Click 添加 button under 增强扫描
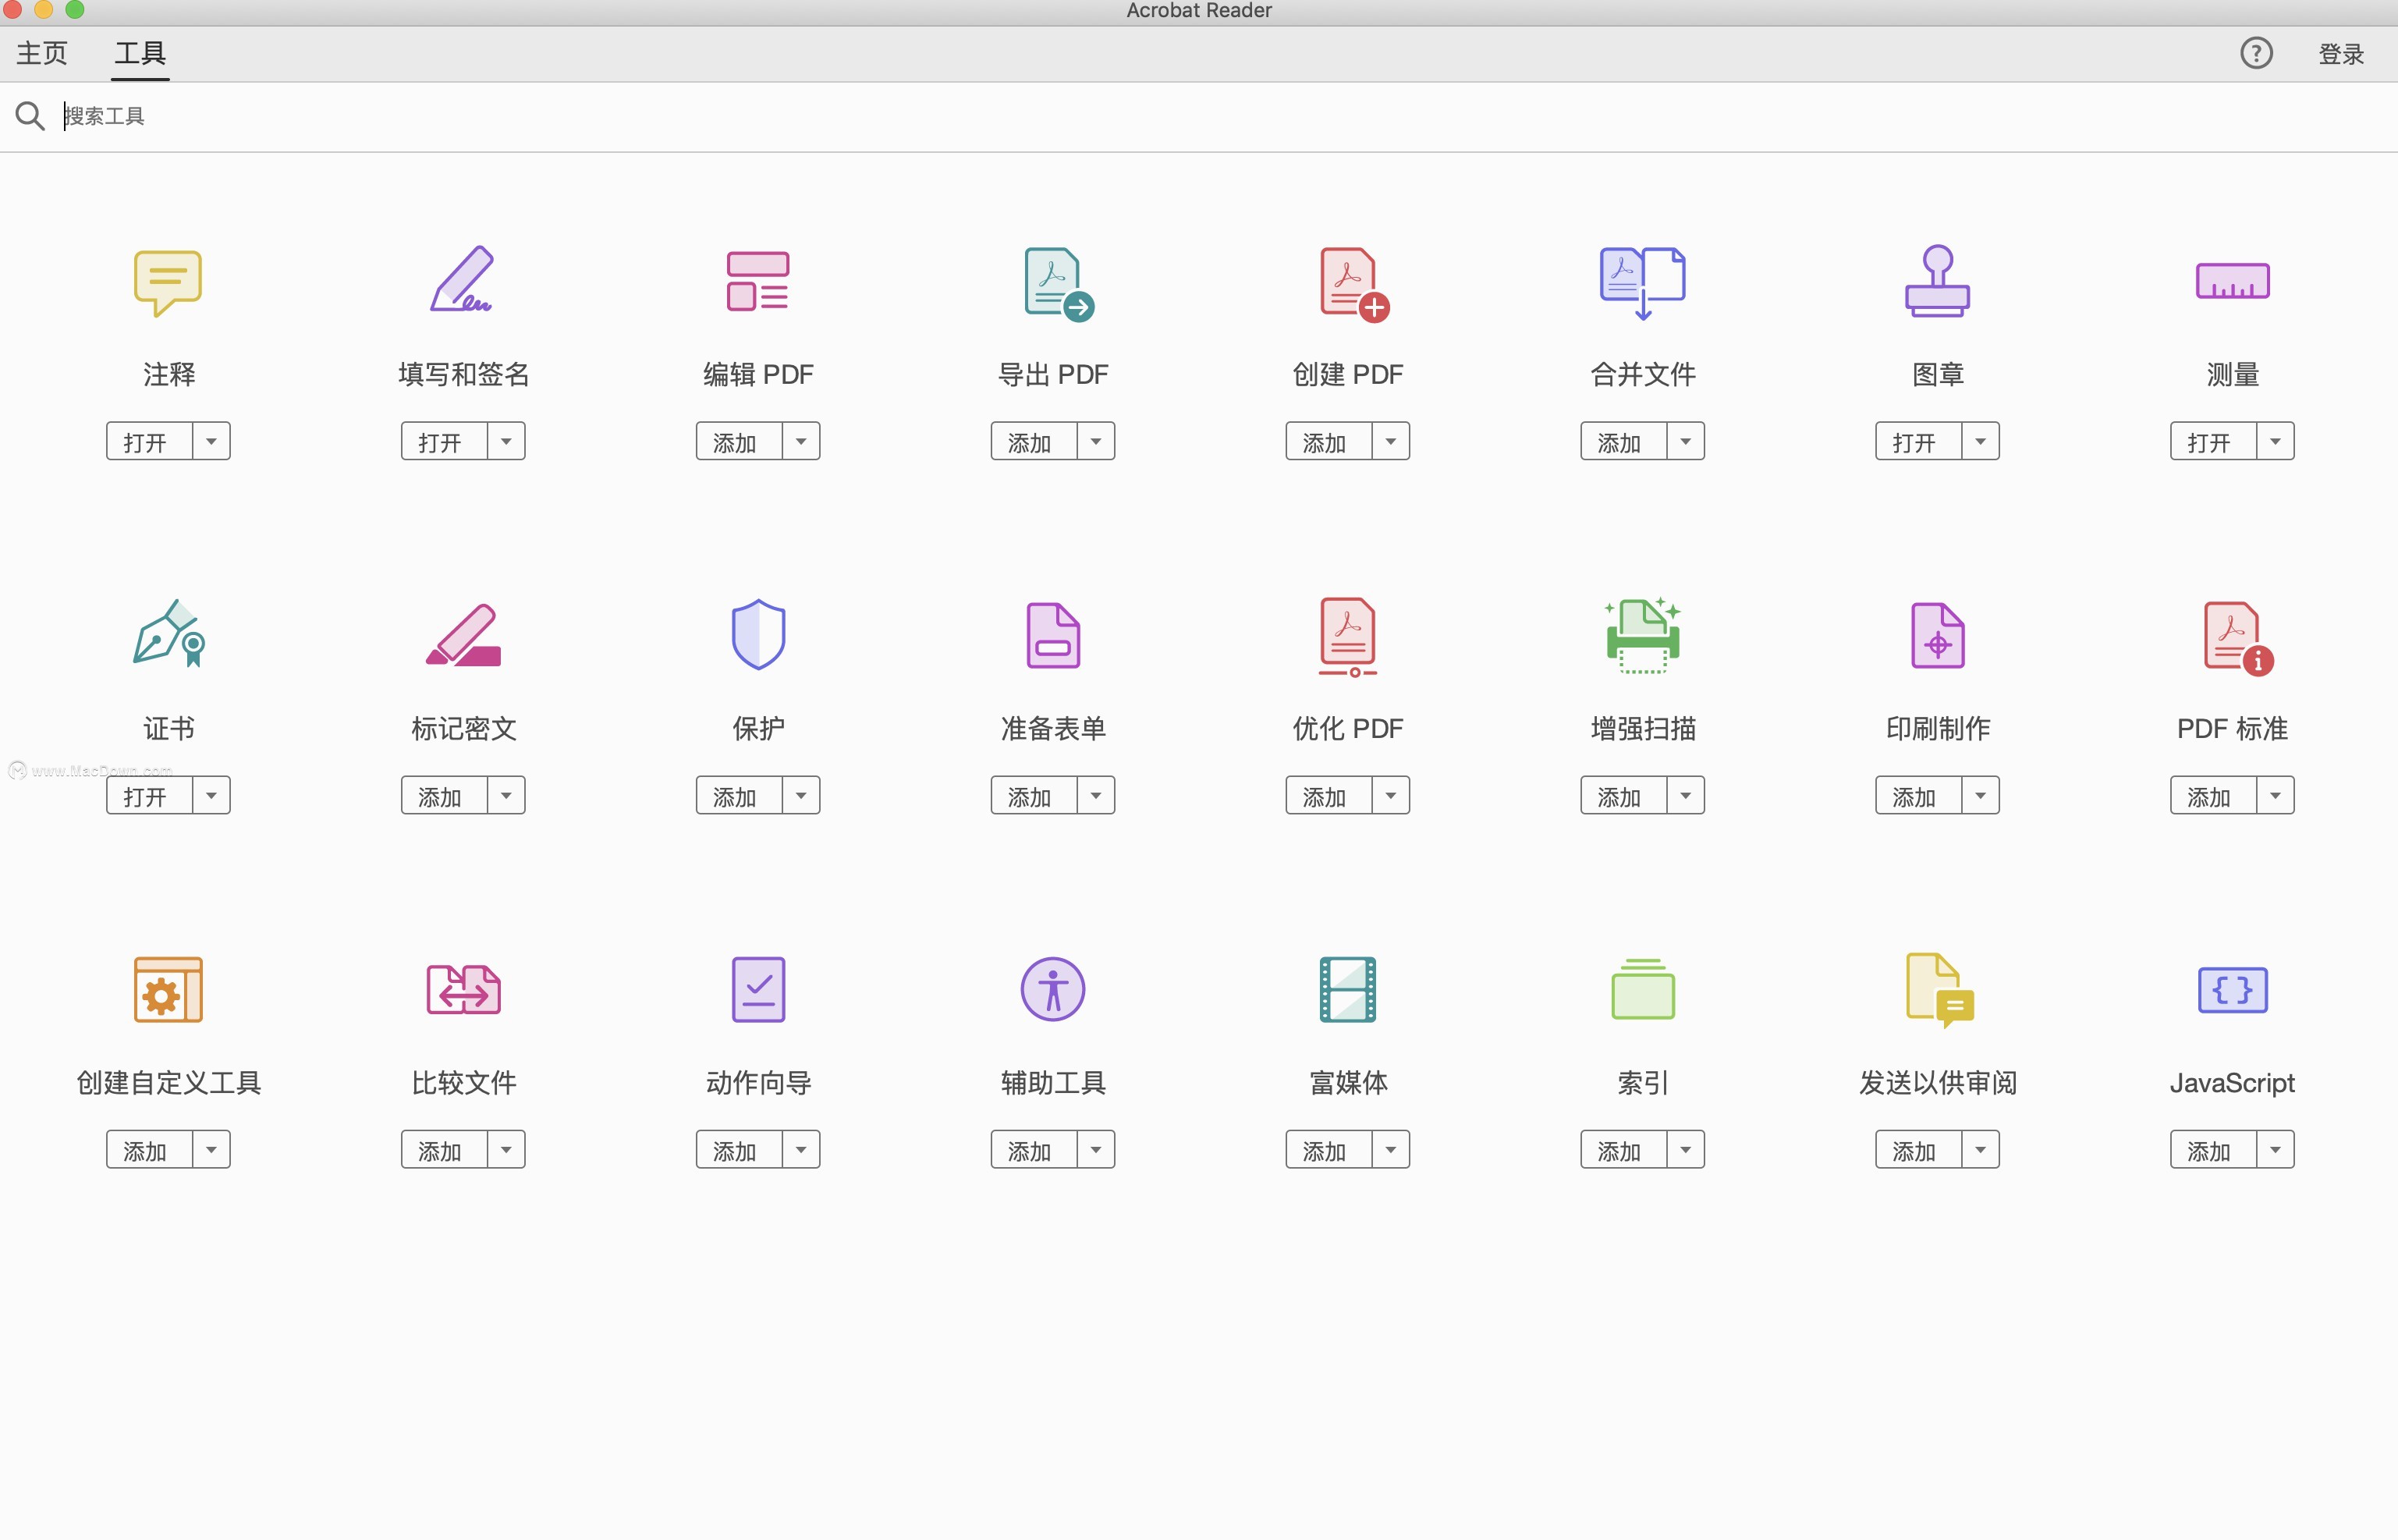2398x1540 pixels. coord(1624,795)
